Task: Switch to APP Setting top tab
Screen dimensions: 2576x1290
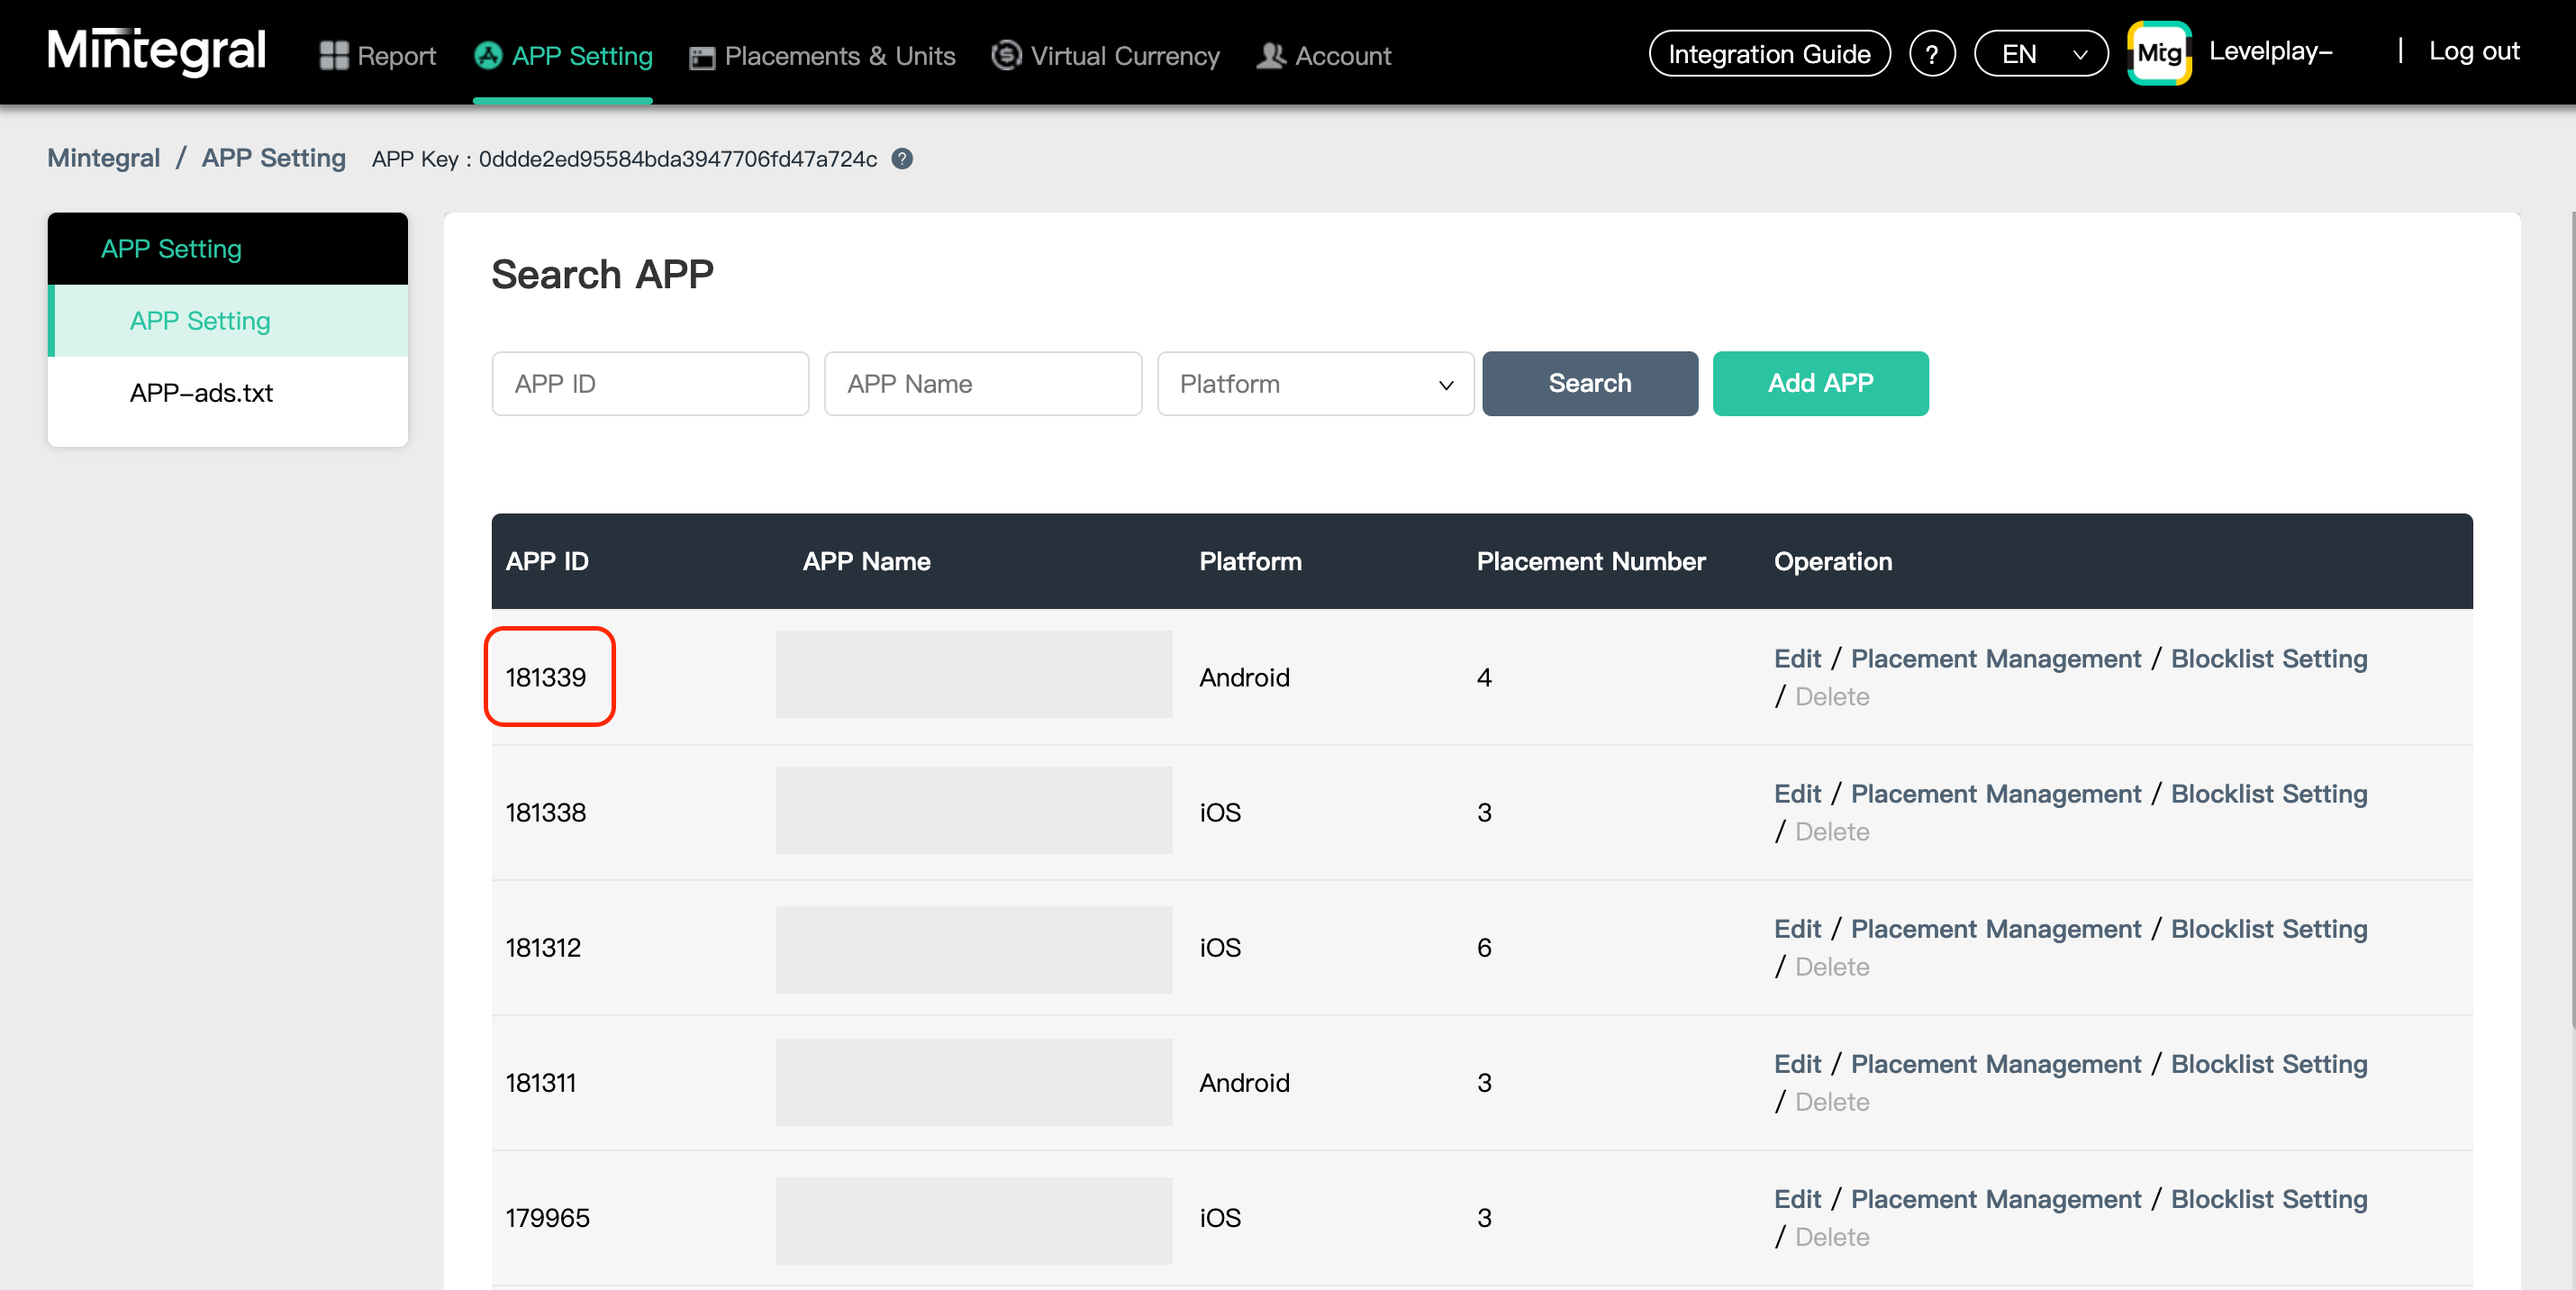Action: click(x=563, y=56)
